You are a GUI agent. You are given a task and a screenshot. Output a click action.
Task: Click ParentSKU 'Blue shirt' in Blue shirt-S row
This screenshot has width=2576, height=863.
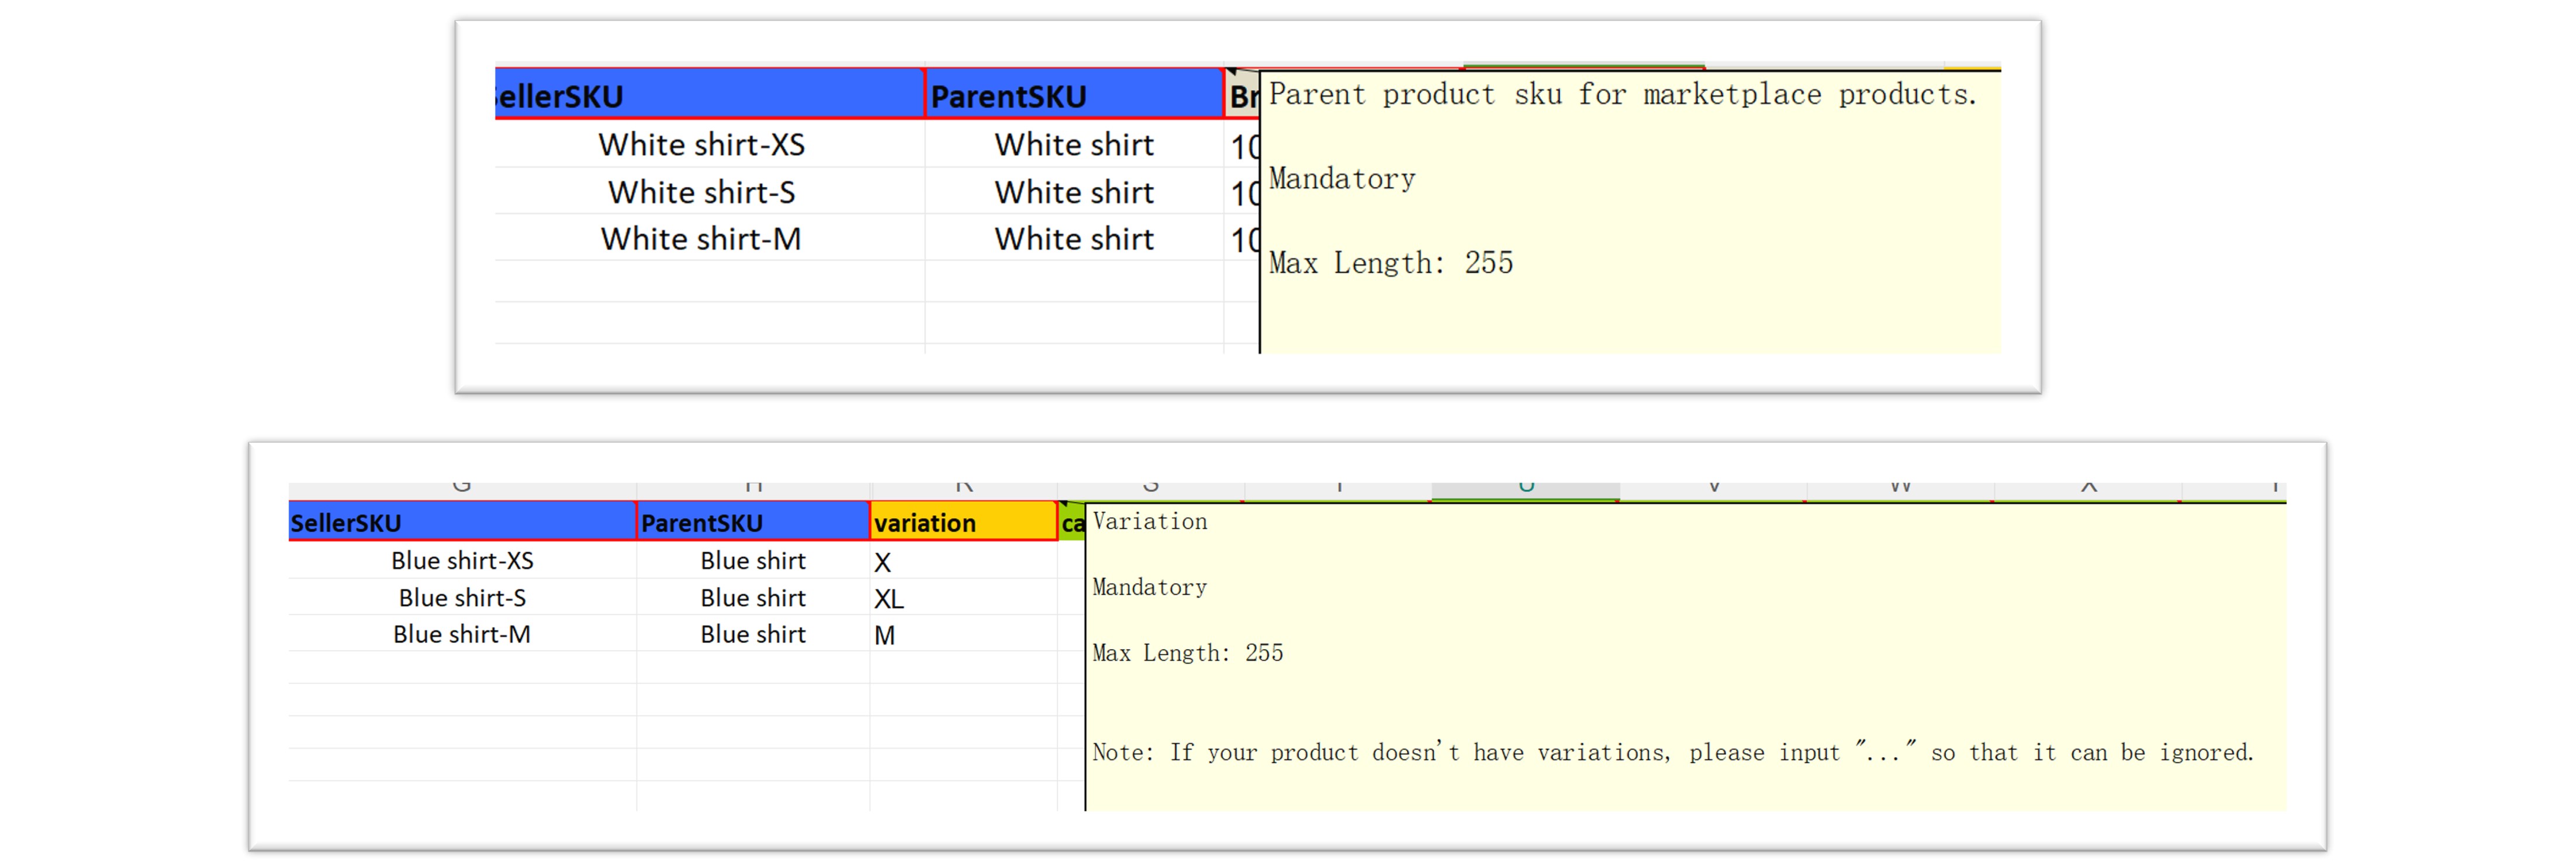coord(753,597)
